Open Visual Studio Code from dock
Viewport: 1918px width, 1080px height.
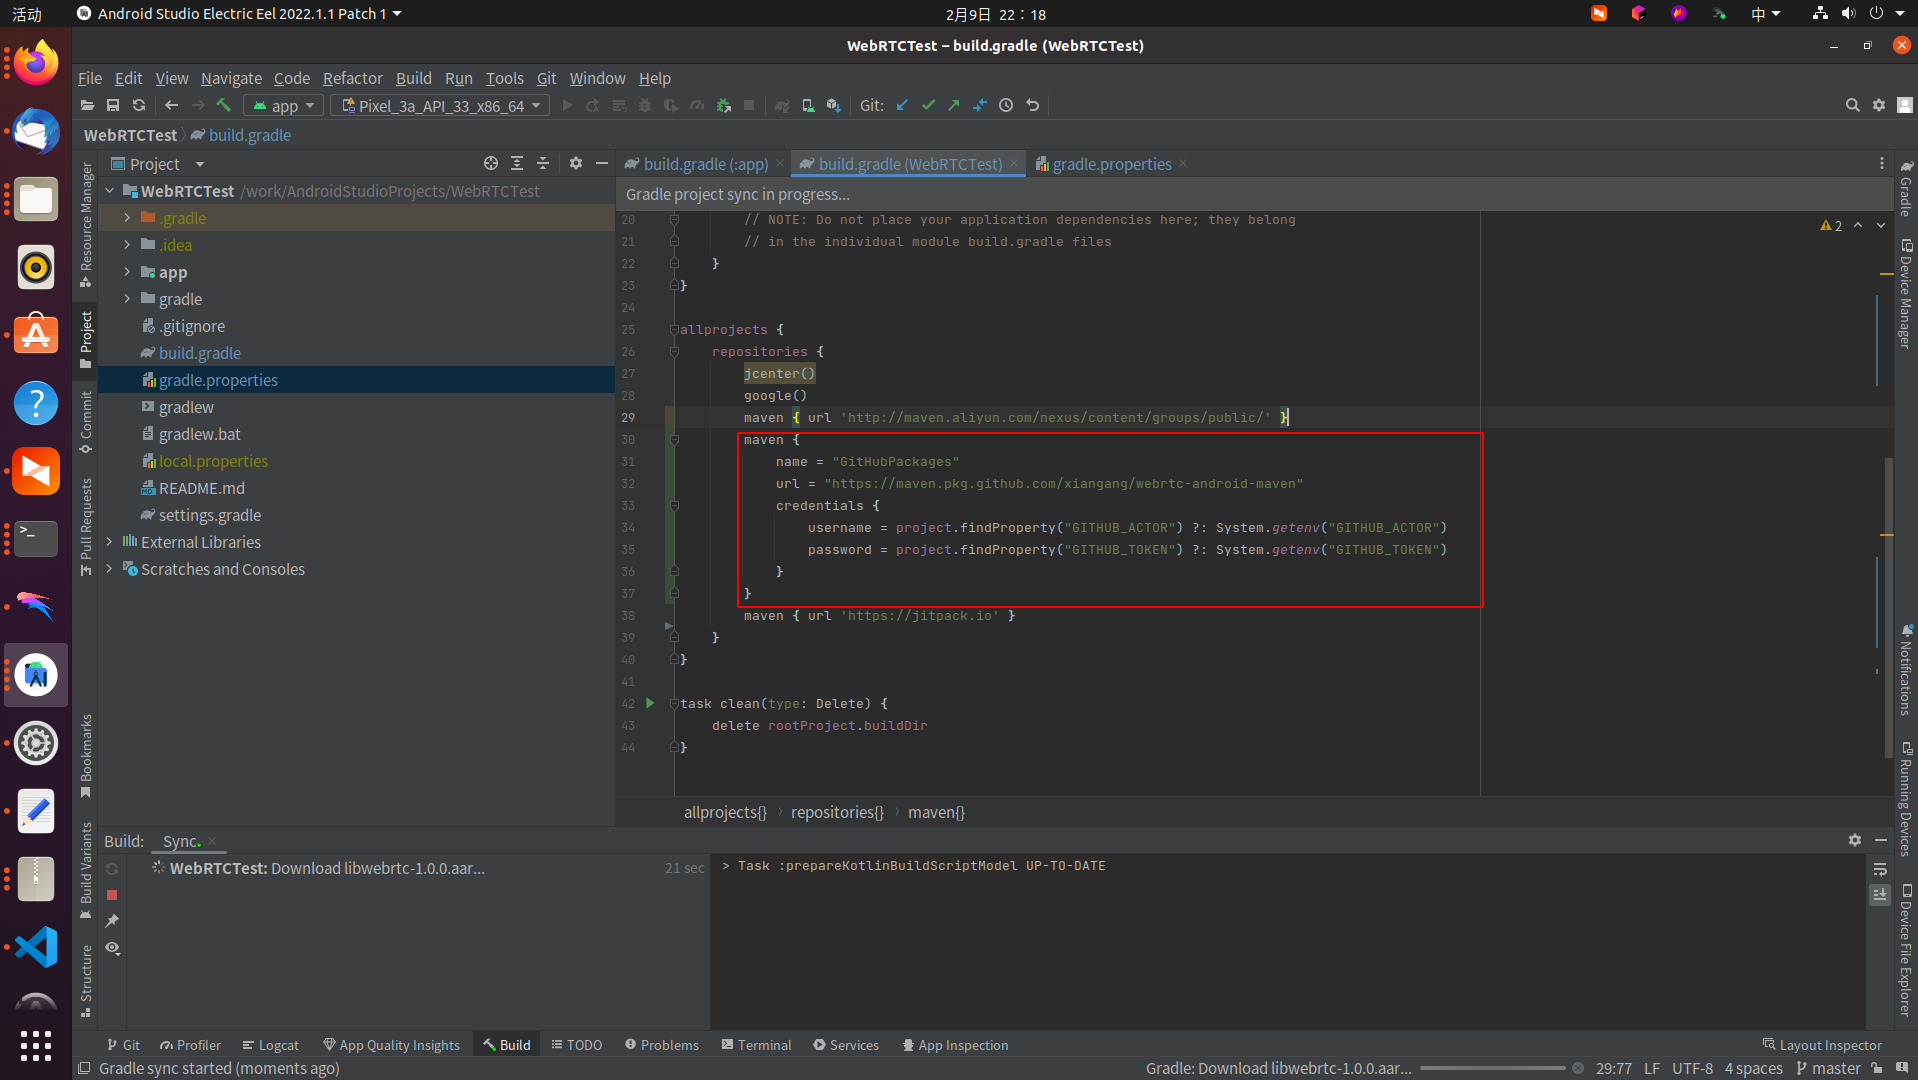[36, 946]
